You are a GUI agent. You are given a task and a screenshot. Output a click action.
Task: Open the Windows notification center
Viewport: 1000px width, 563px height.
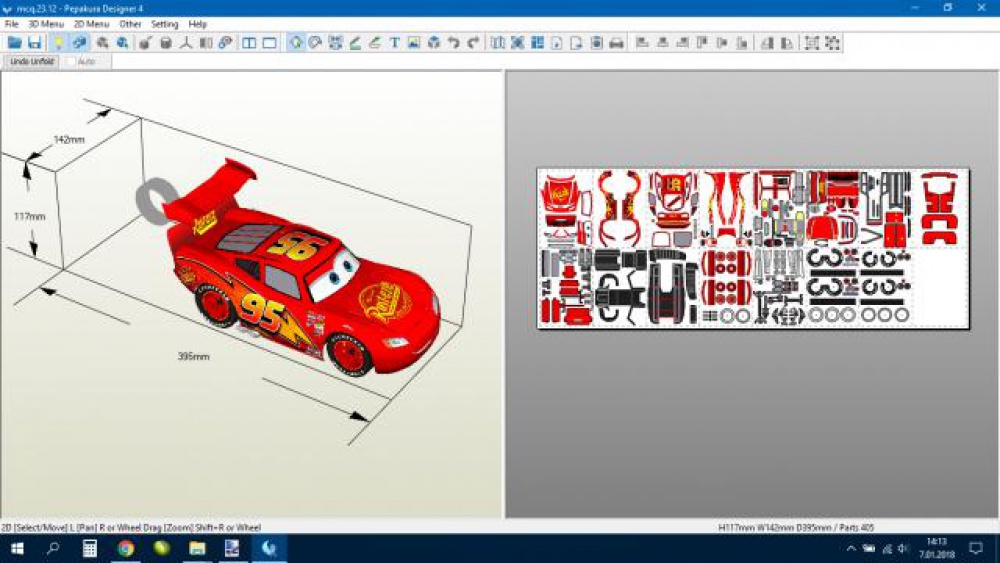pyautogui.click(x=976, y=548)
